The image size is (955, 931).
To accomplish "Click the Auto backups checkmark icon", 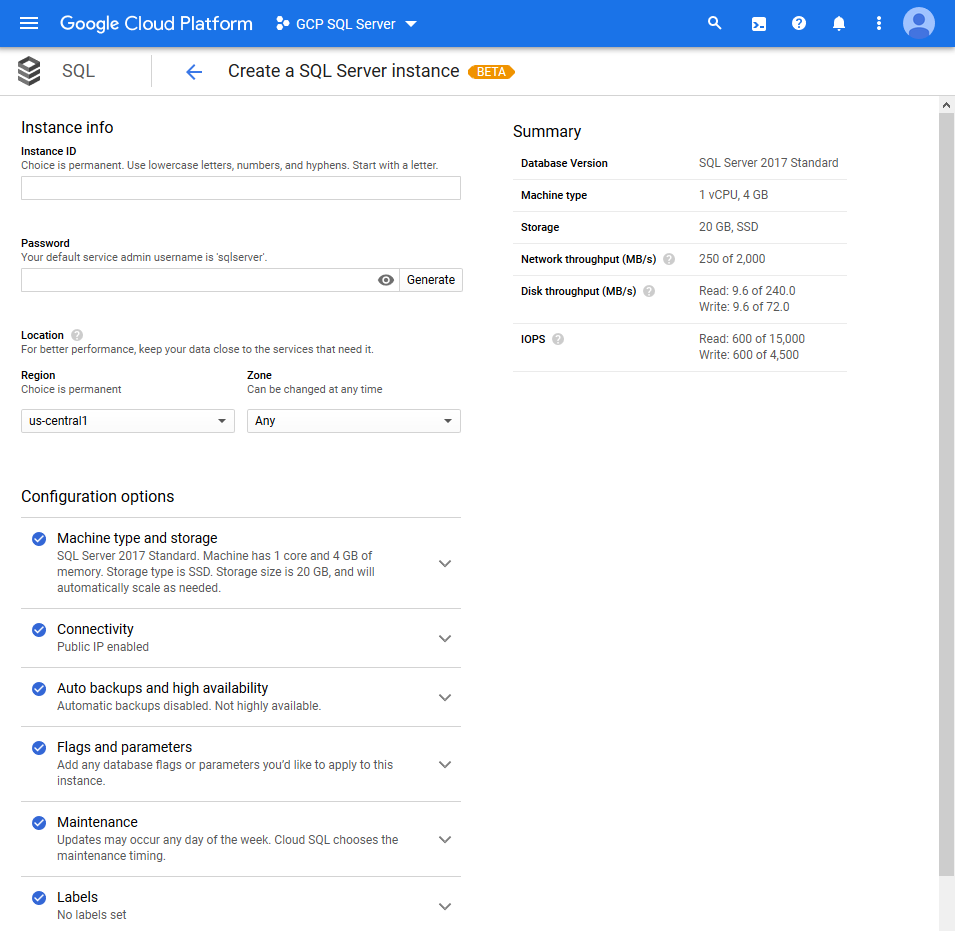I will [x=39, y=689].
